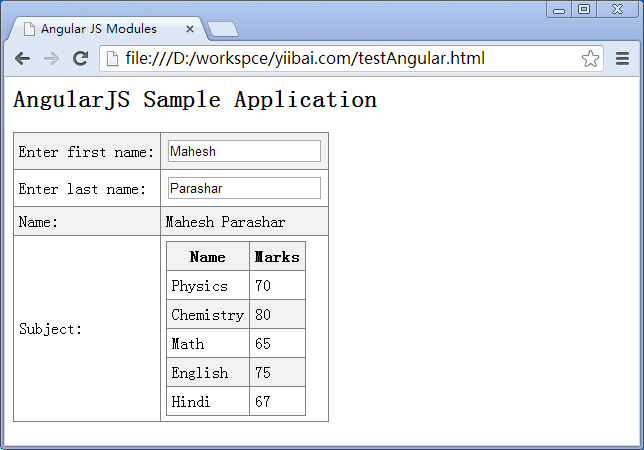Image resolution: width=644 pixels, height=450 pixels.
Task: Click the address bar URL
Action: coord(305,59)
